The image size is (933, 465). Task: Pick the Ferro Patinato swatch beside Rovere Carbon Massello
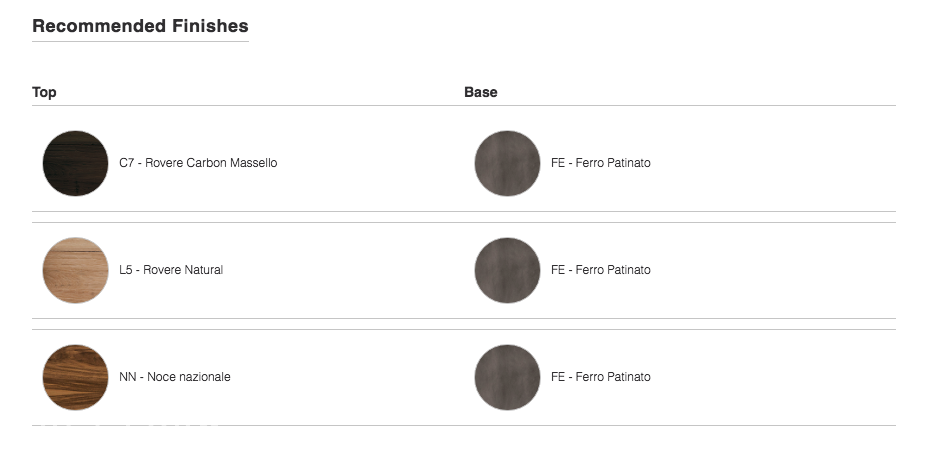[x=508, y=163]
